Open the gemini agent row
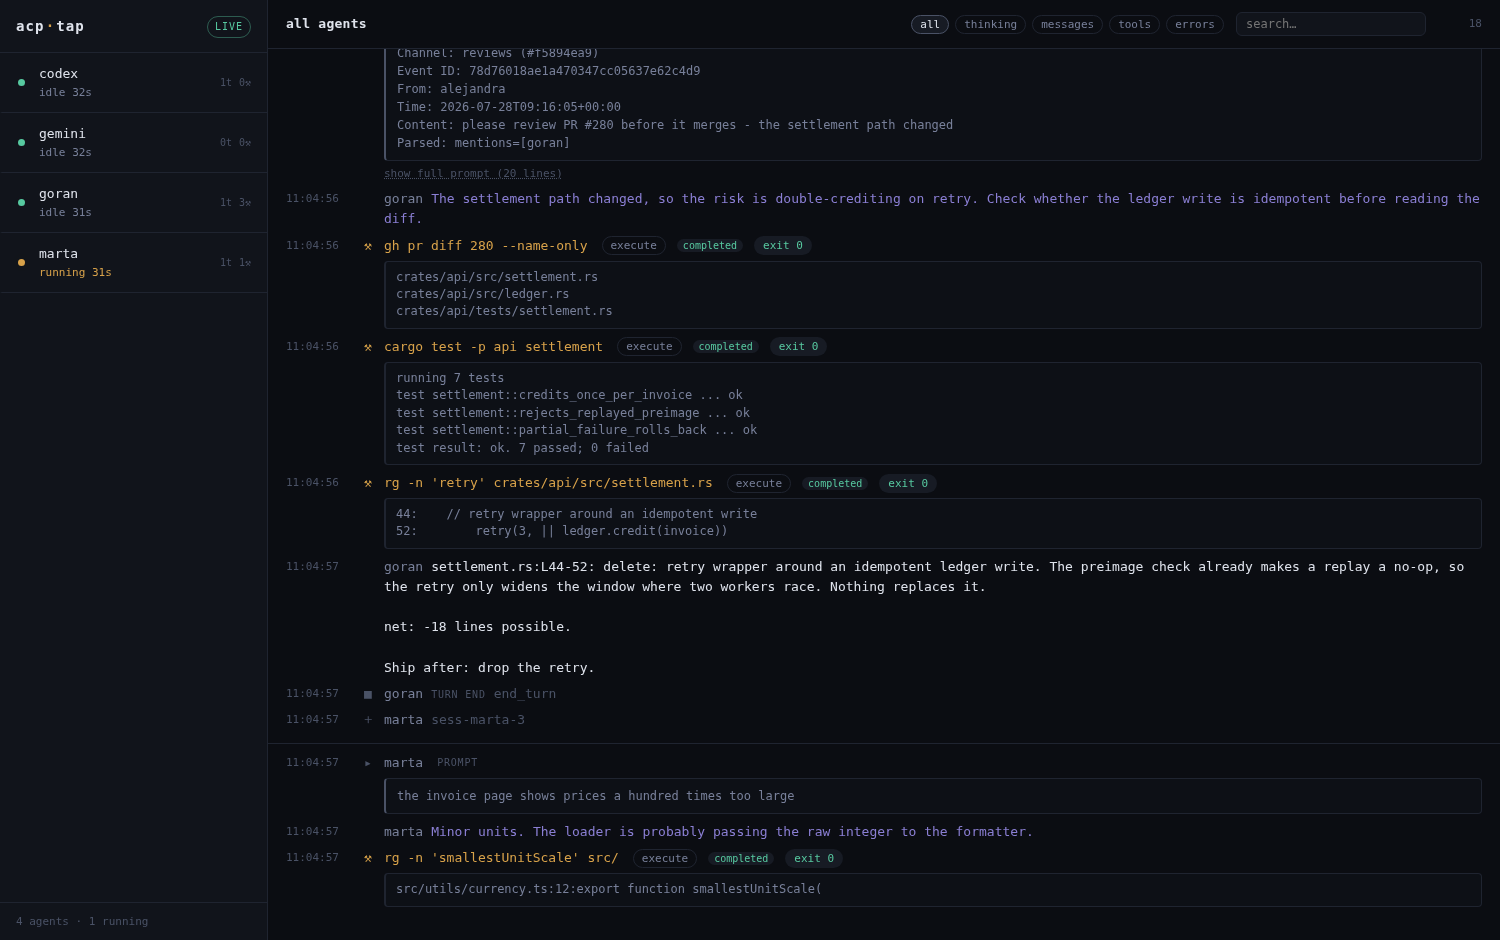Viewport: 1500px width, 940px height. pos(134,143)
